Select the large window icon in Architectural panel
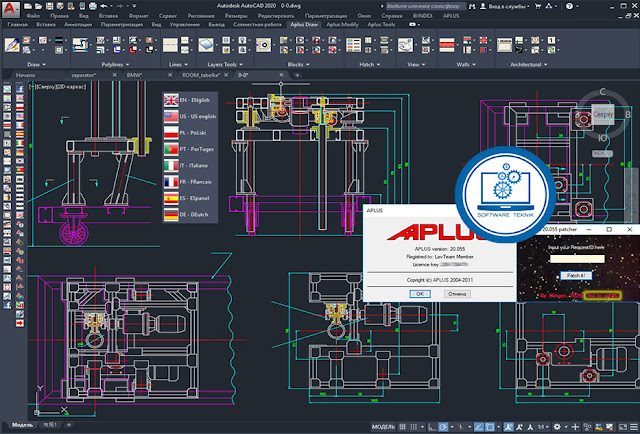The height and width of the screenshot is (434, 640). point(504,45)
